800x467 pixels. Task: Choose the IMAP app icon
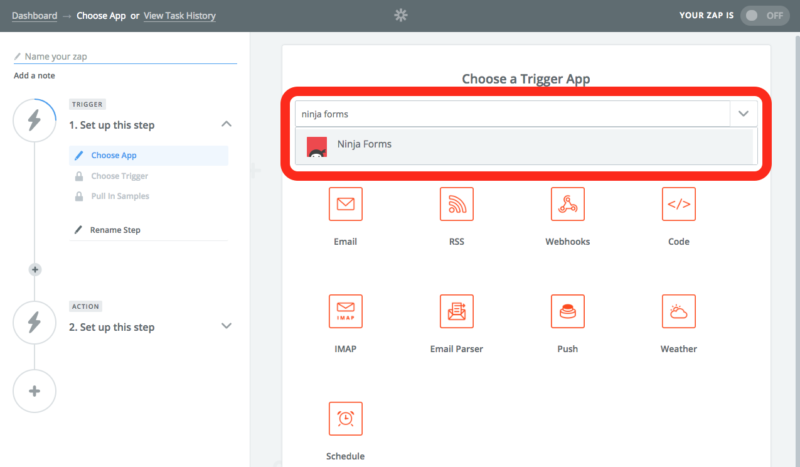tap(345, 311)
